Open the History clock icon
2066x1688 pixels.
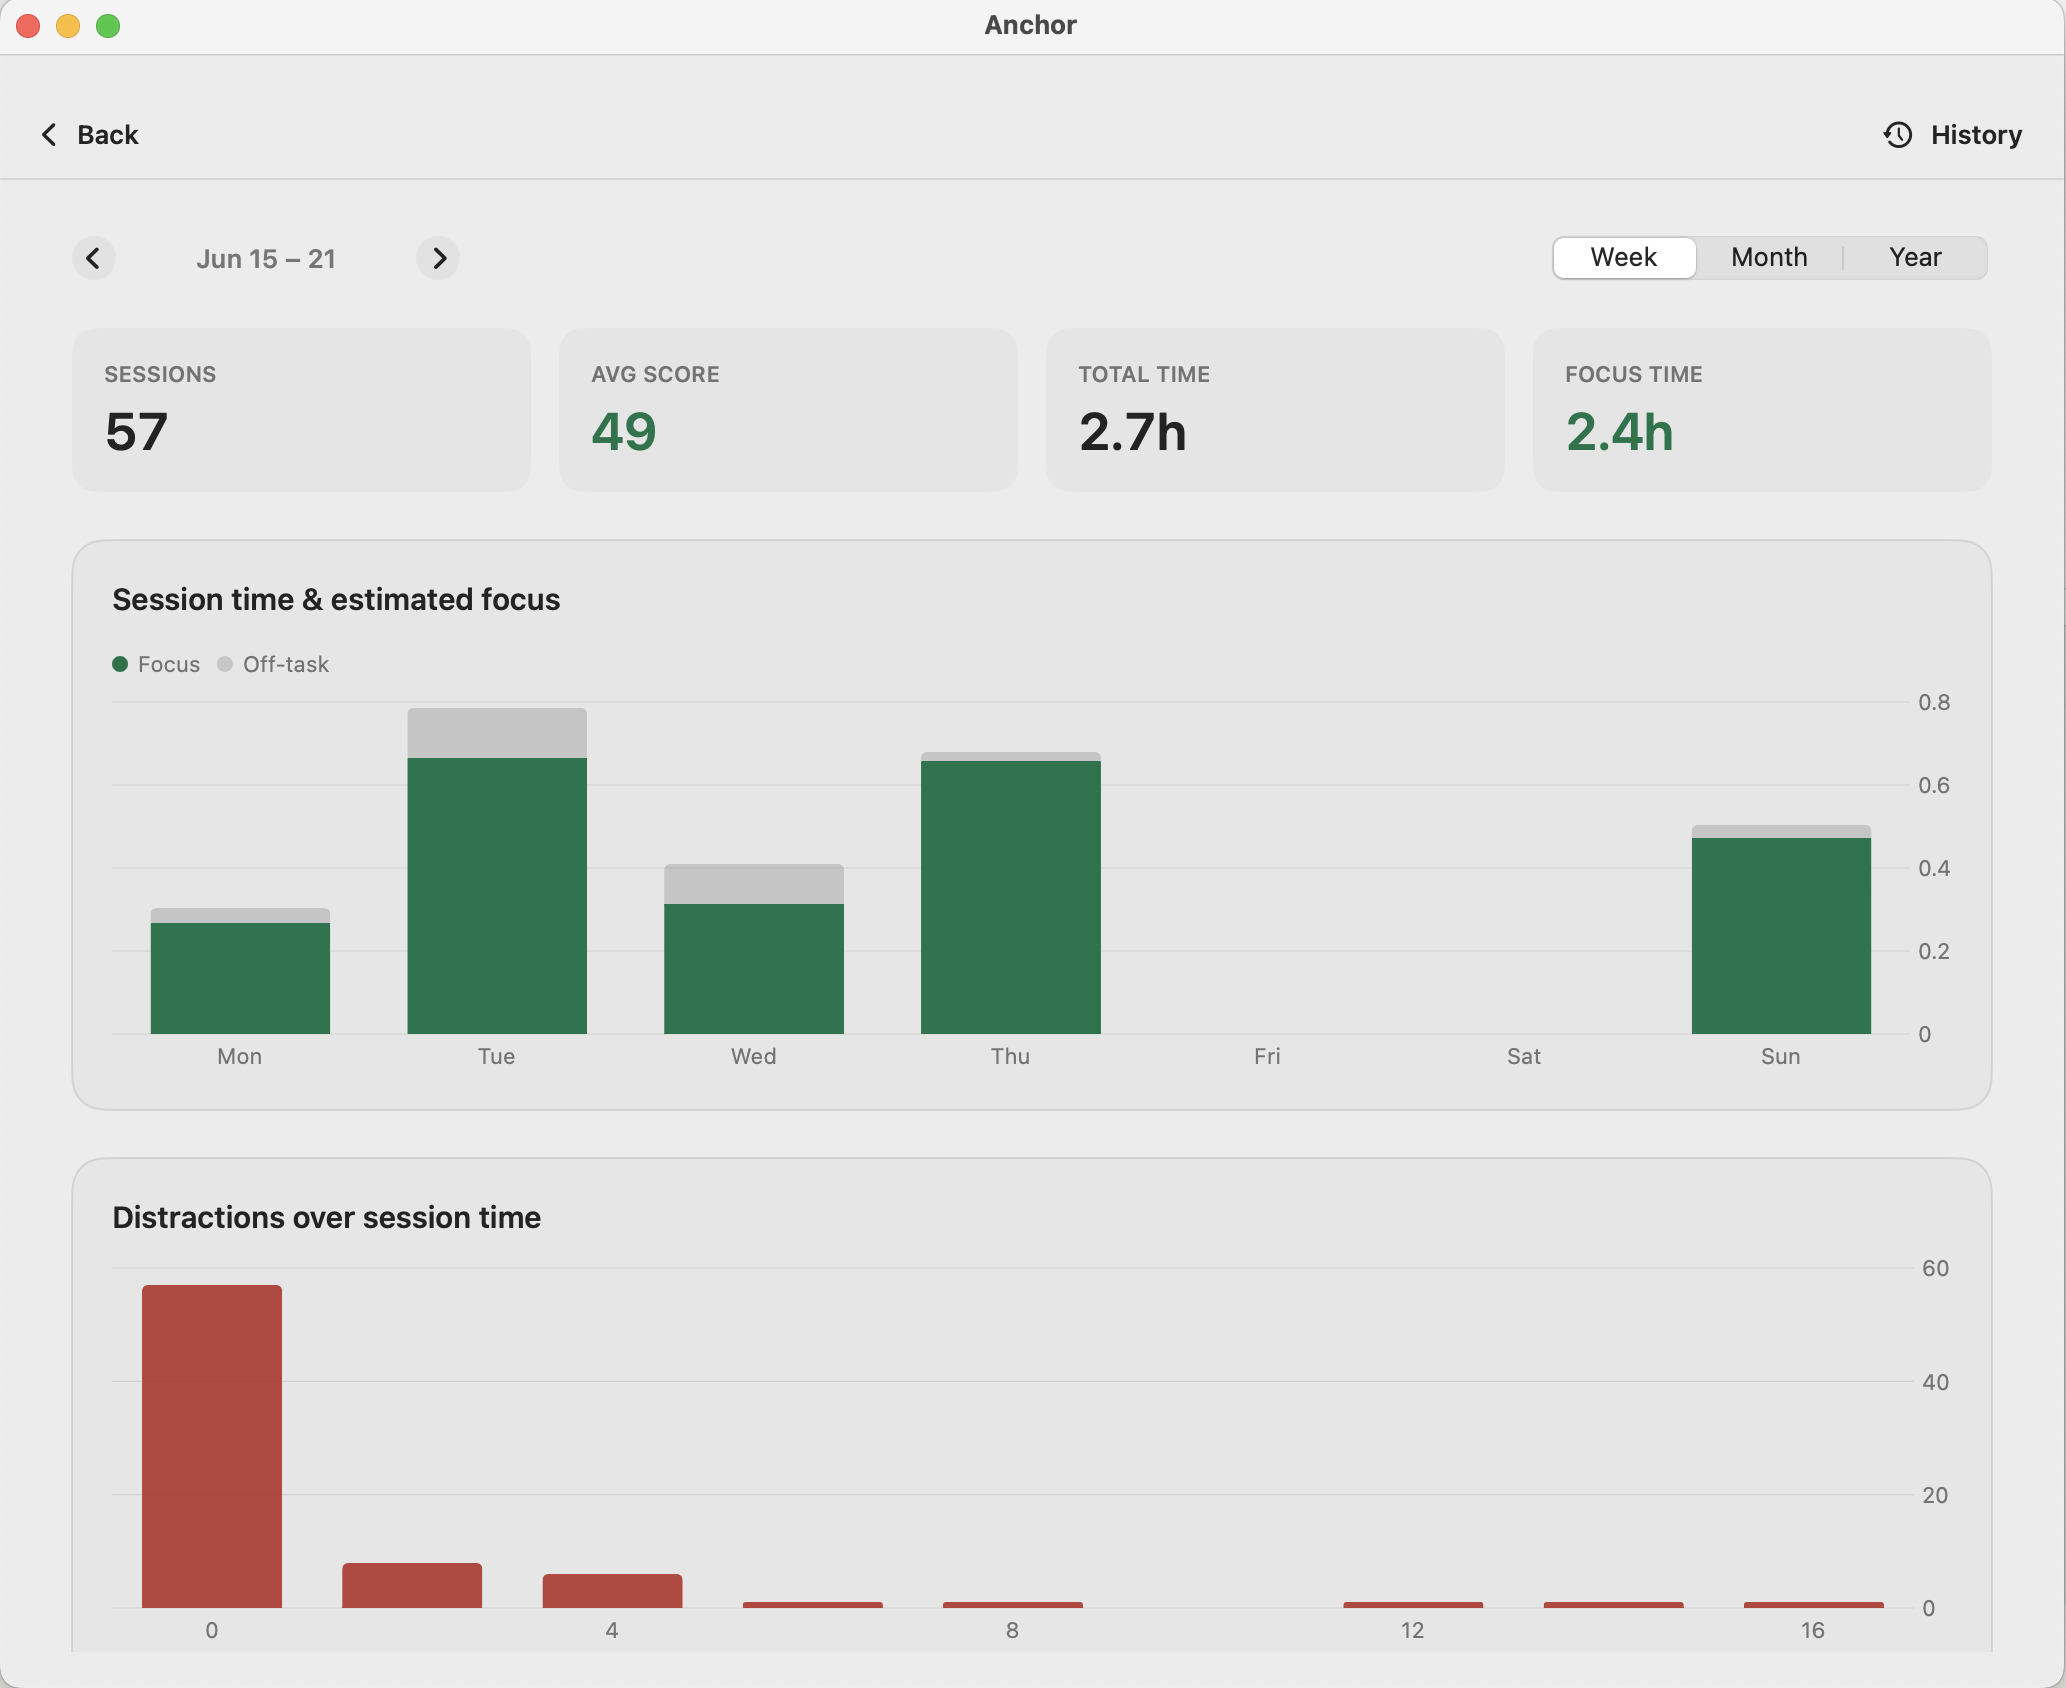(1898, 135)
